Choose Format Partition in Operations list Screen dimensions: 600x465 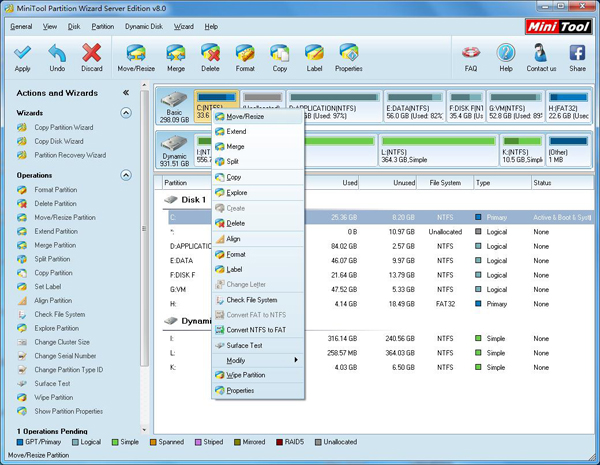55,190
